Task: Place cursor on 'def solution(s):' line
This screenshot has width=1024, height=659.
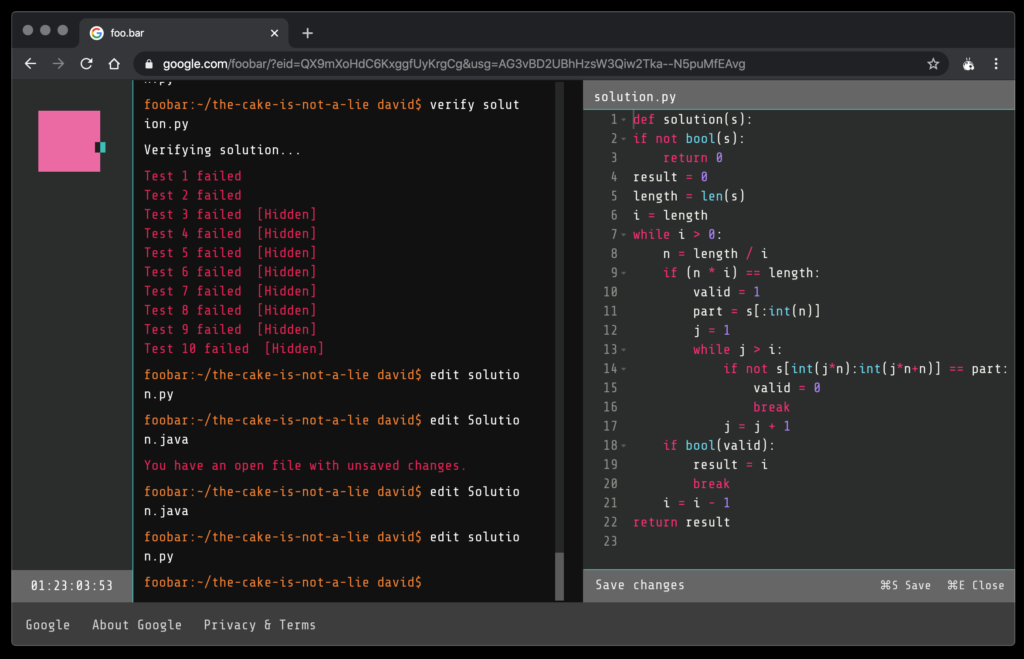Action: 692,120
